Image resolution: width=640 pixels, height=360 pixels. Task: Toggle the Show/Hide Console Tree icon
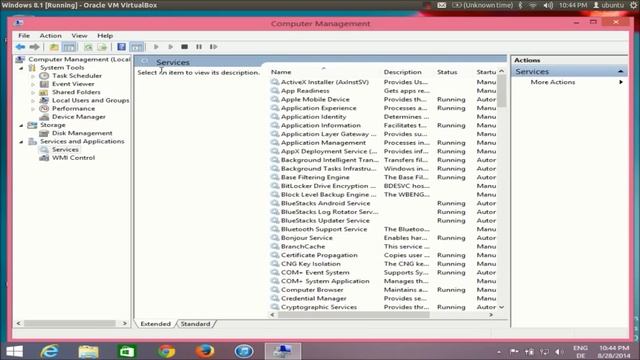click(69, 47)
